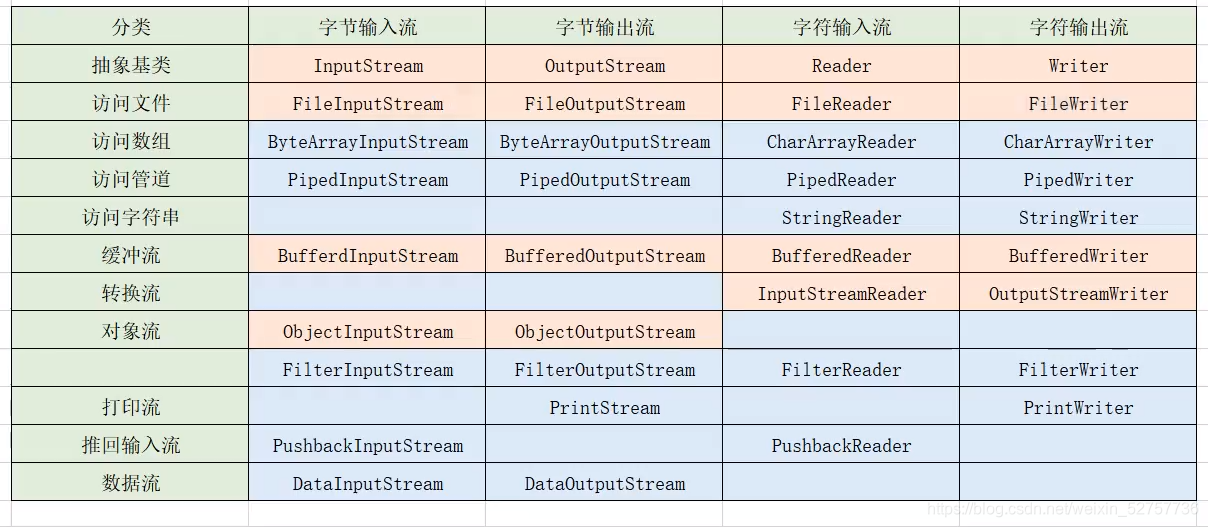Viewport: 1208px width, 527px height.
Task: Click the InputStreamReader cell
Action: click(841, 293)
